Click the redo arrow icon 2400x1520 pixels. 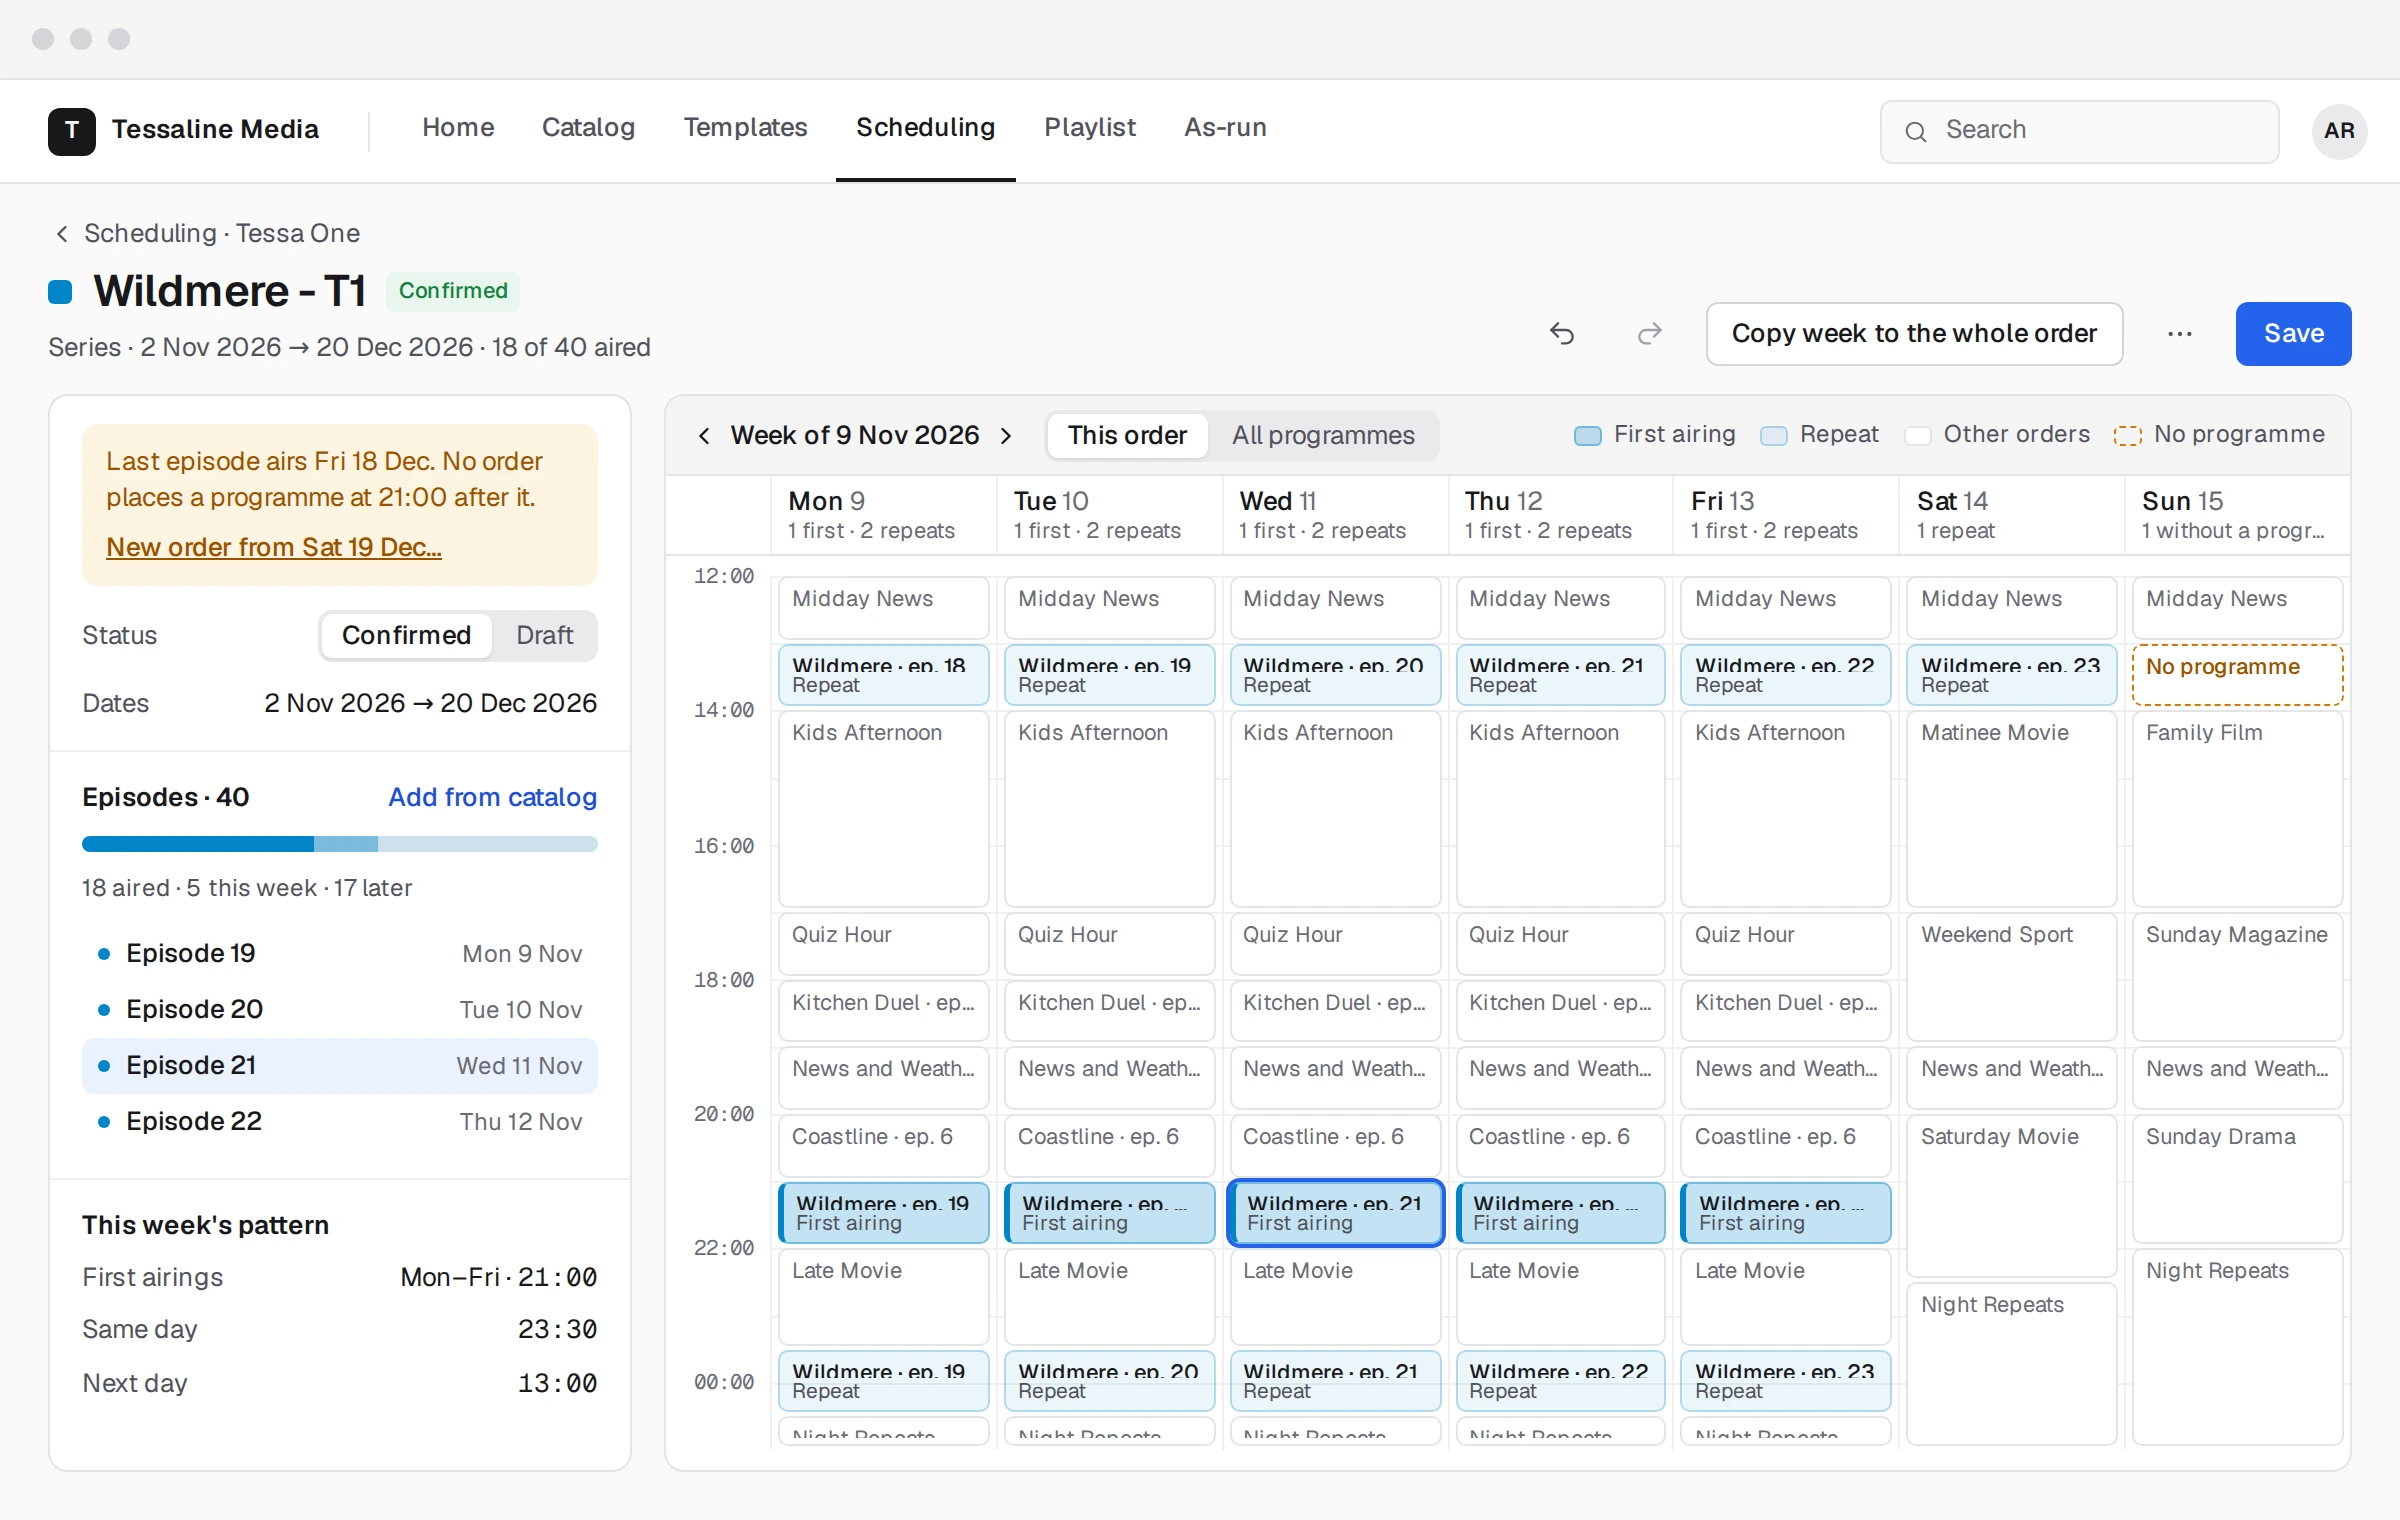click(x=1650, y=333)
